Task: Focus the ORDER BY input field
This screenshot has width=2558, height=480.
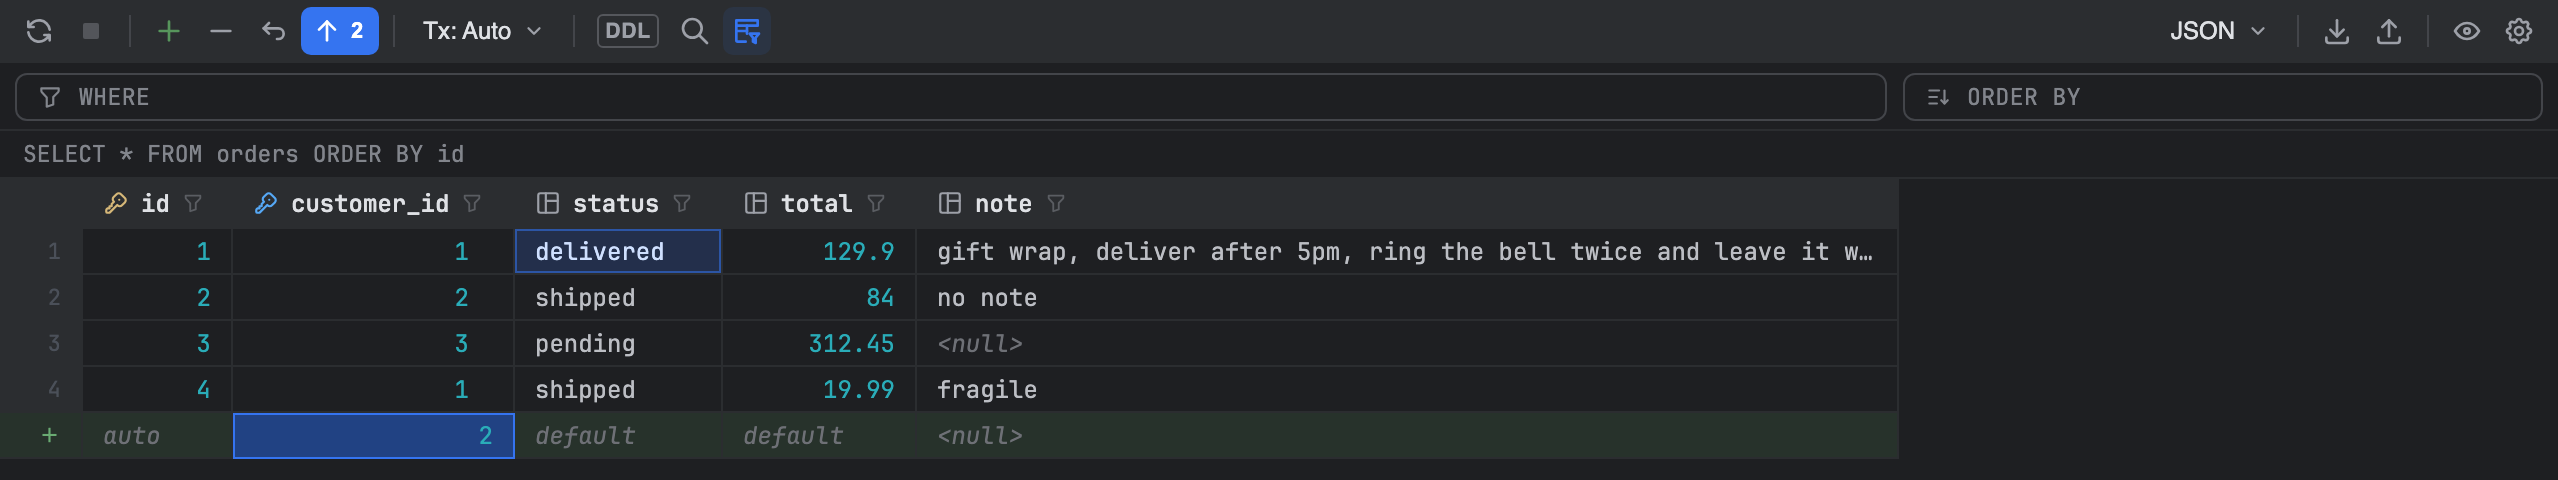Action: 2222,97
